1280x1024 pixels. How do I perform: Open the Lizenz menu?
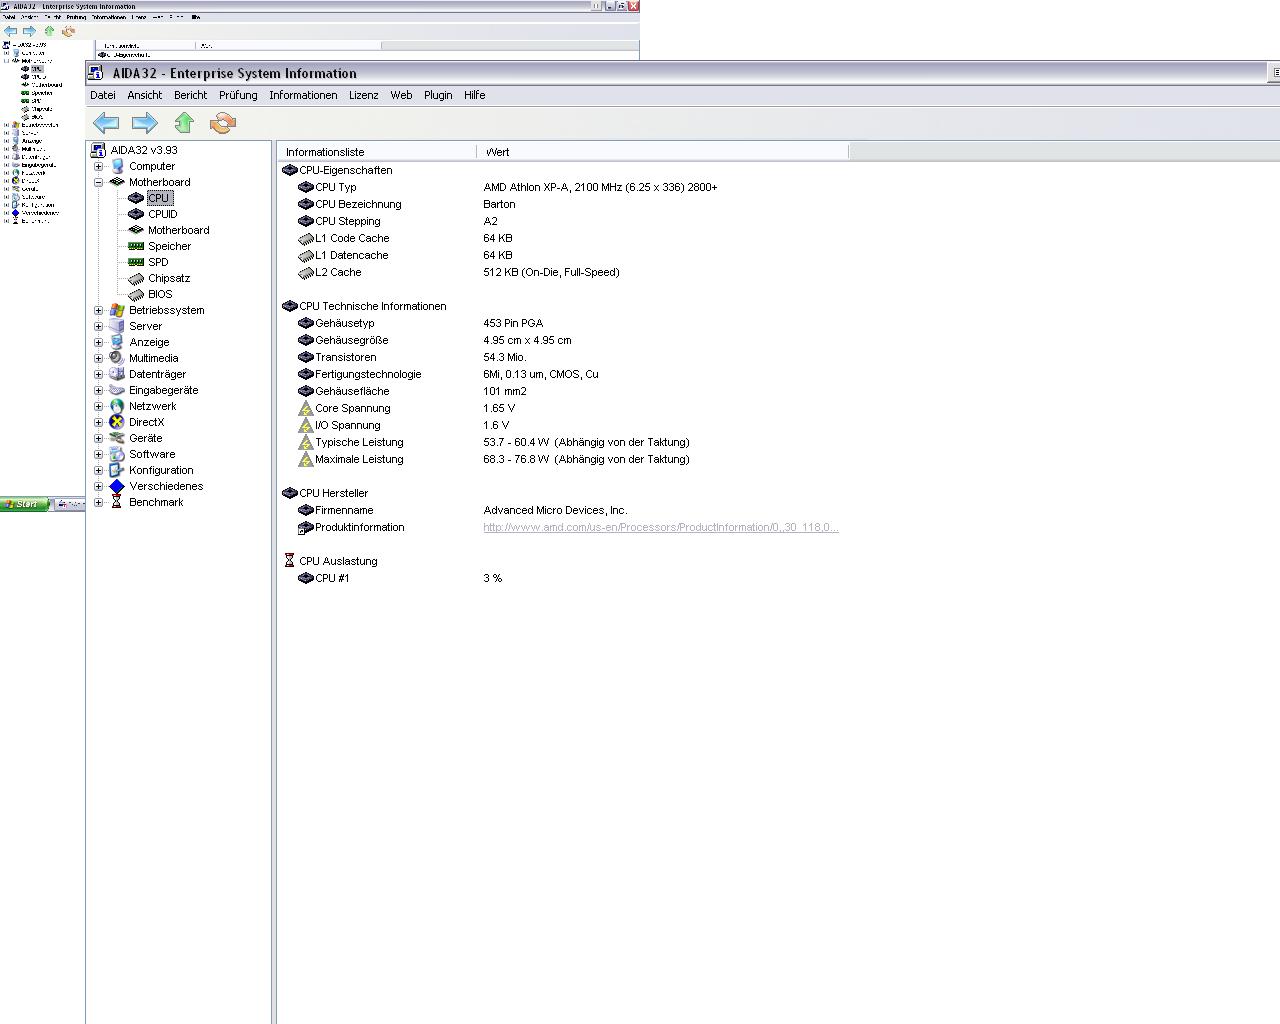tap(364, 95)
